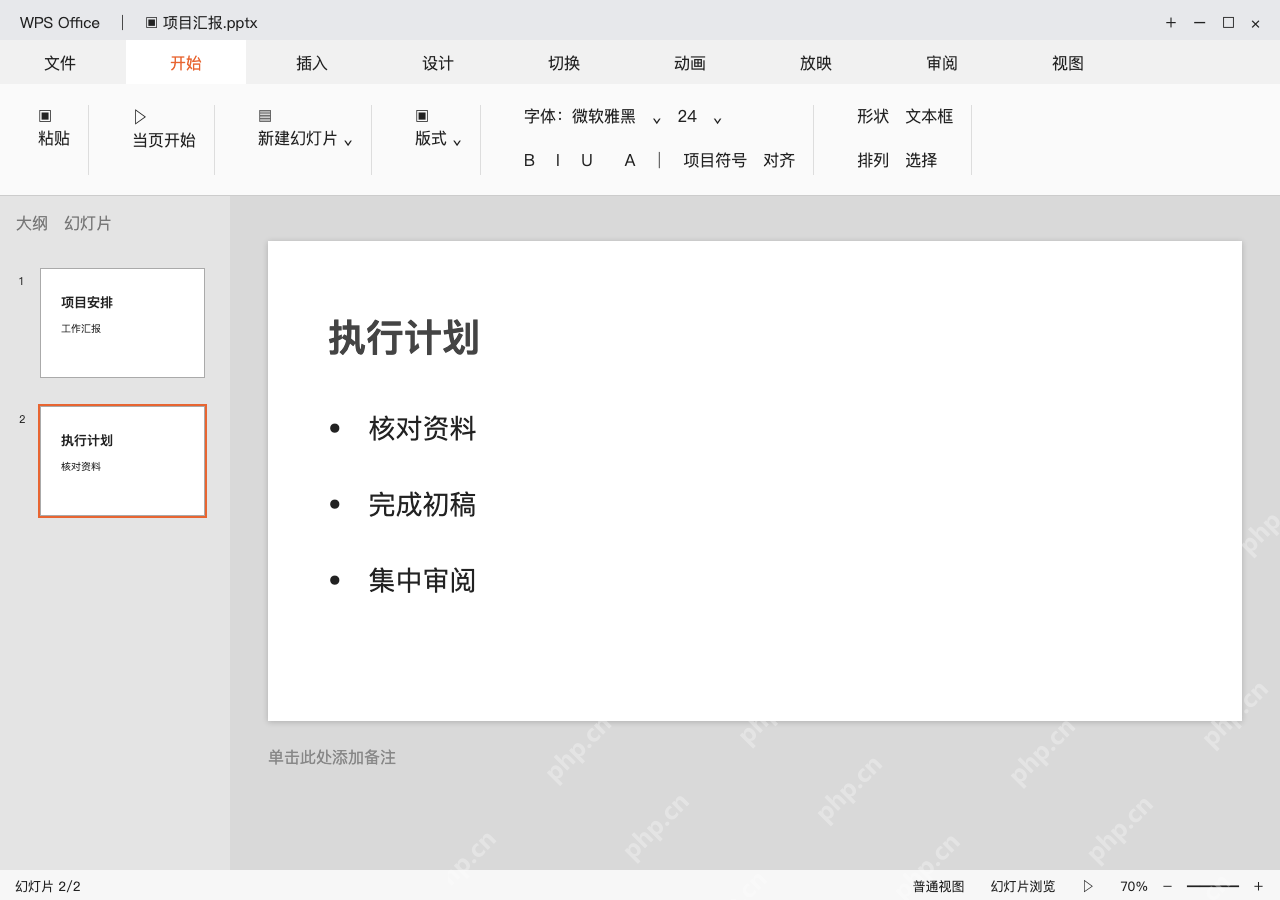This screenshot has width=1280, height=900.
Task: Switch to Slide Sorter (幻灯片浏览)
Action: point(1023,886)
